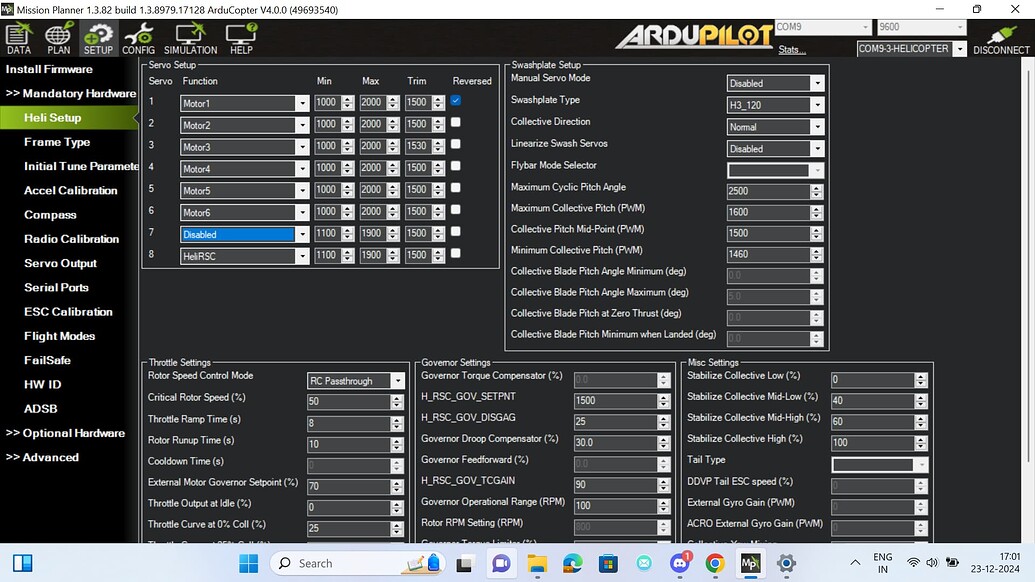The image size is (1035, 582).
Task: Click the CONFIG toolbar icon
Action: [x=138, y=39]
